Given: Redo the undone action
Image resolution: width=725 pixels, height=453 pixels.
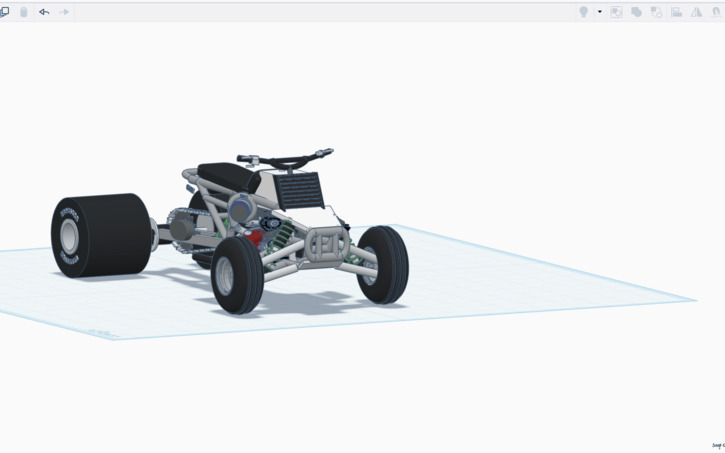Looking at the screenshot, I should tap(64, 12).
